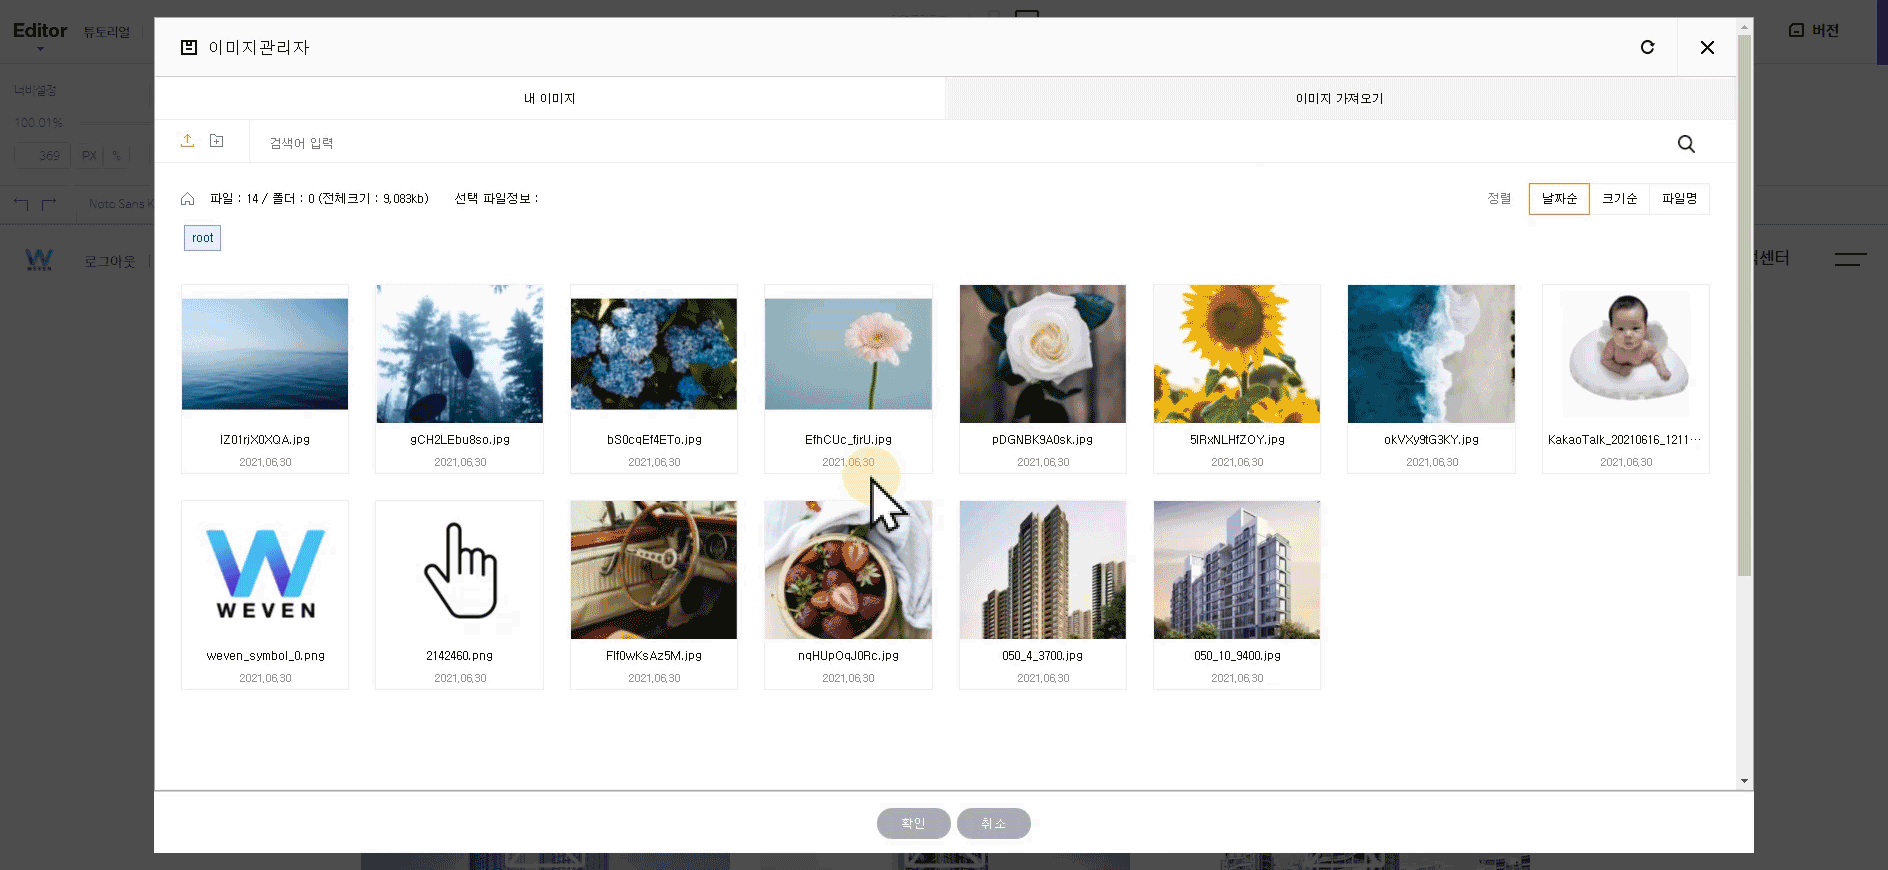Click the redo arrow in Editor
Viewport: 1888px width, 870px height.
point(49,204)
